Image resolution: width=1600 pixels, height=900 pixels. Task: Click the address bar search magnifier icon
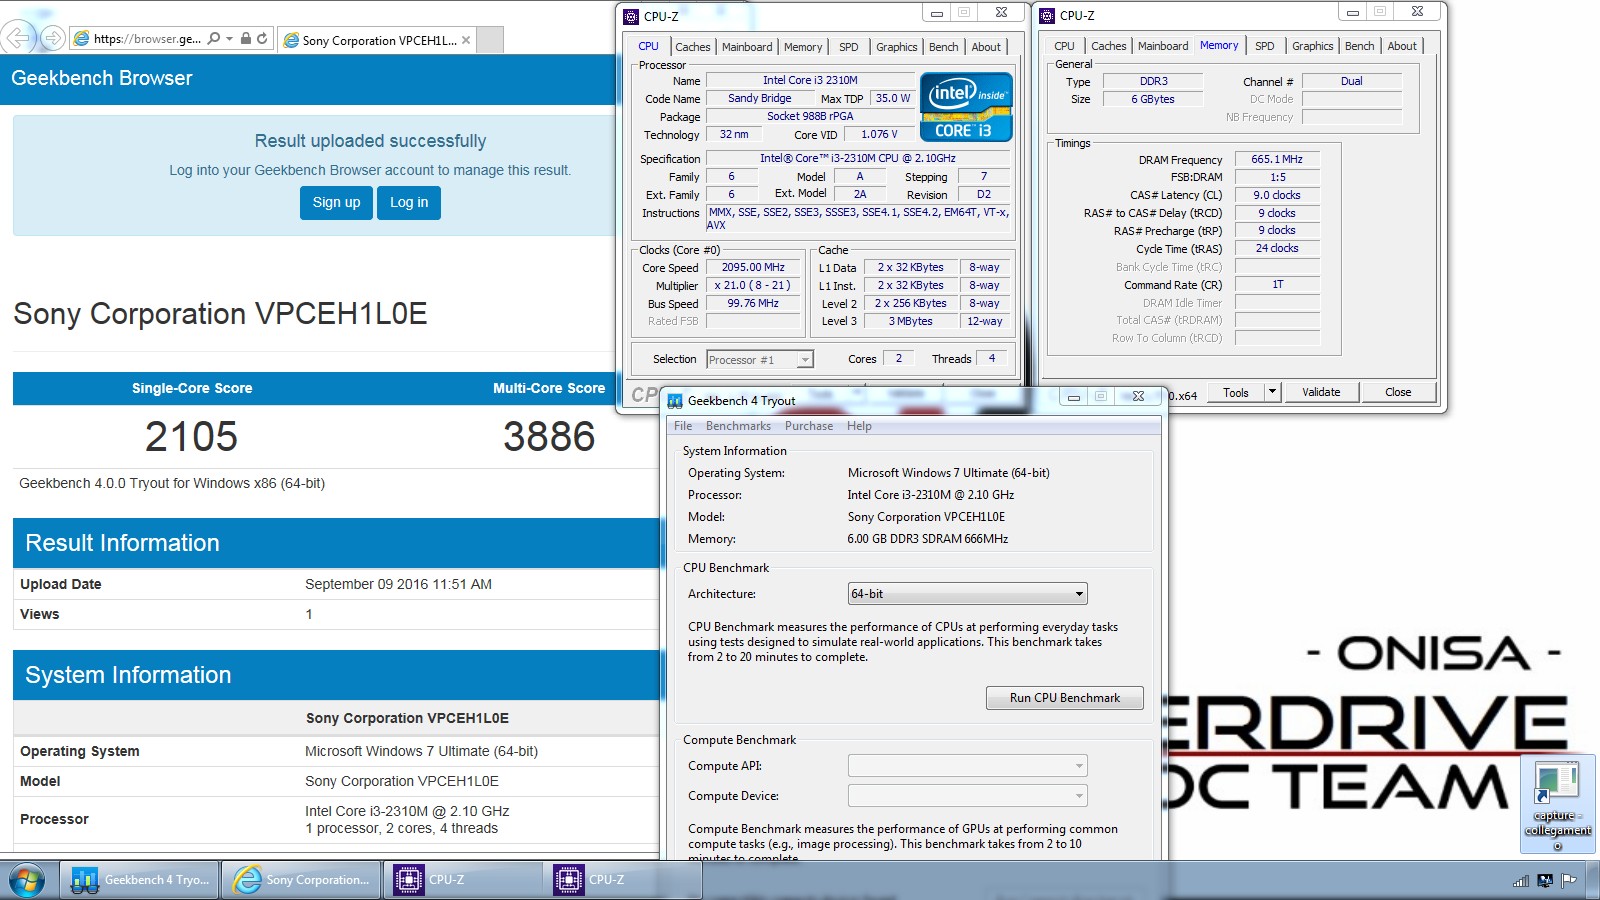point(214,39)
